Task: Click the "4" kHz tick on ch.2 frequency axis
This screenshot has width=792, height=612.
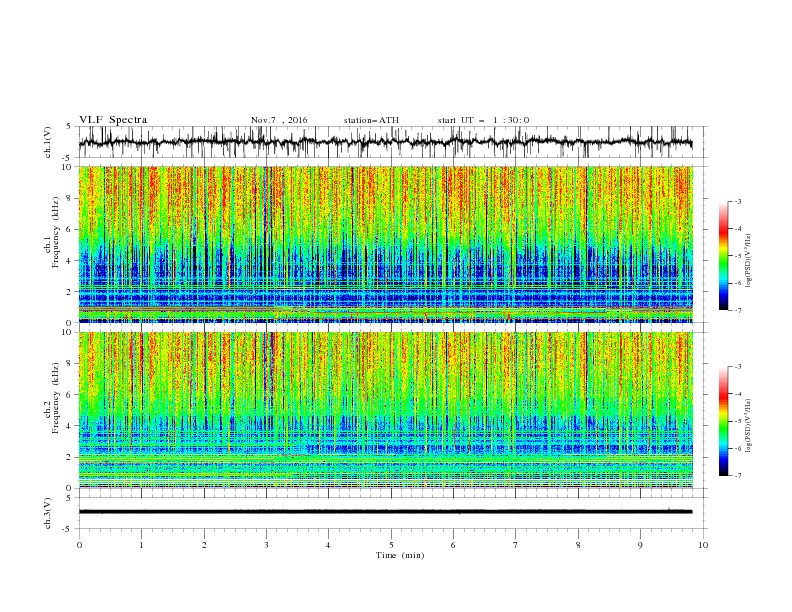Action: tap(70, 426)
